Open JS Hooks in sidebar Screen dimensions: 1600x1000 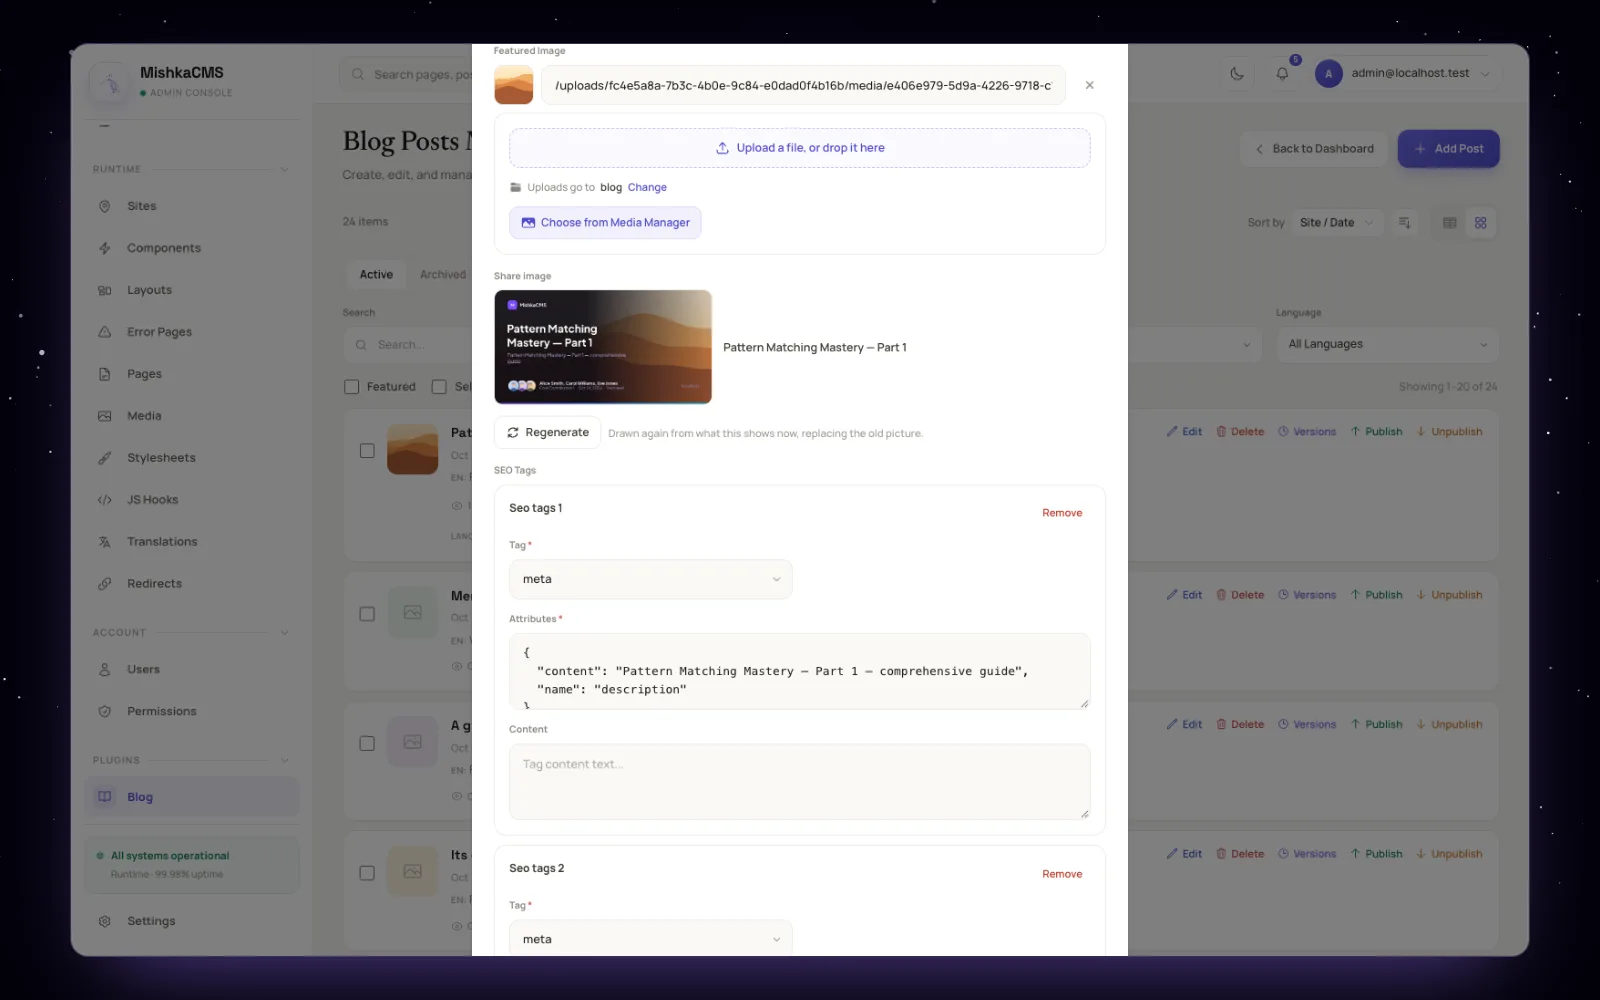[x=191, y=500]
